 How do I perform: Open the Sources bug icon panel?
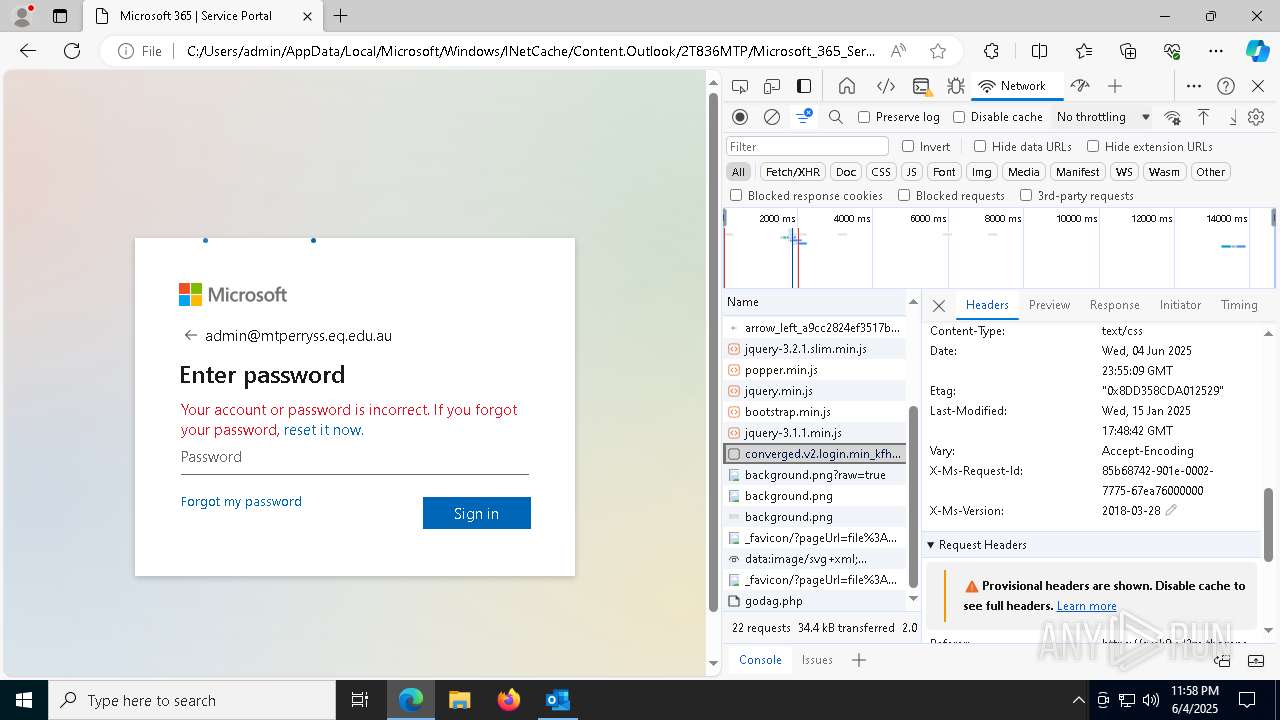click(x=955, y=86)
